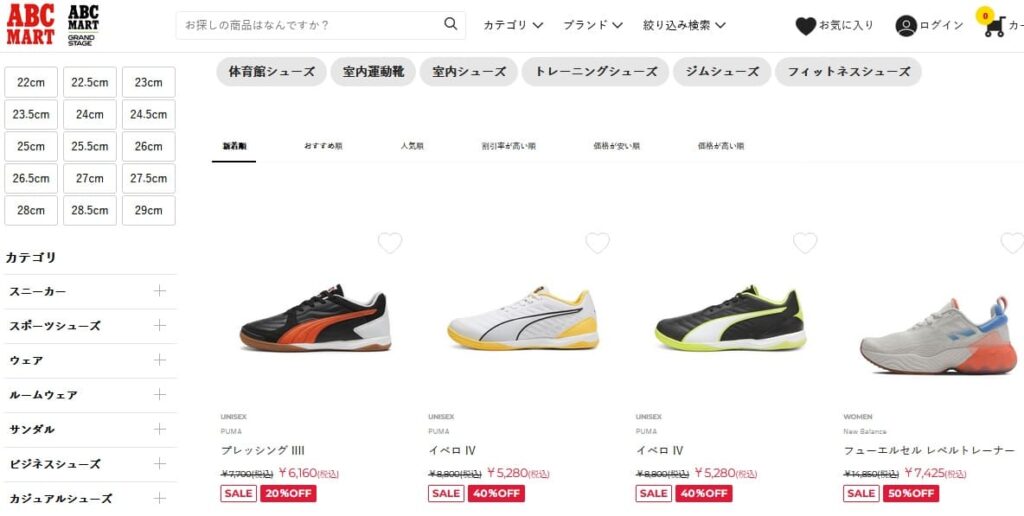Click the 体育館シューズ tag button
This screenshot has height=516, width=1024.
click(x=271, y=72)
